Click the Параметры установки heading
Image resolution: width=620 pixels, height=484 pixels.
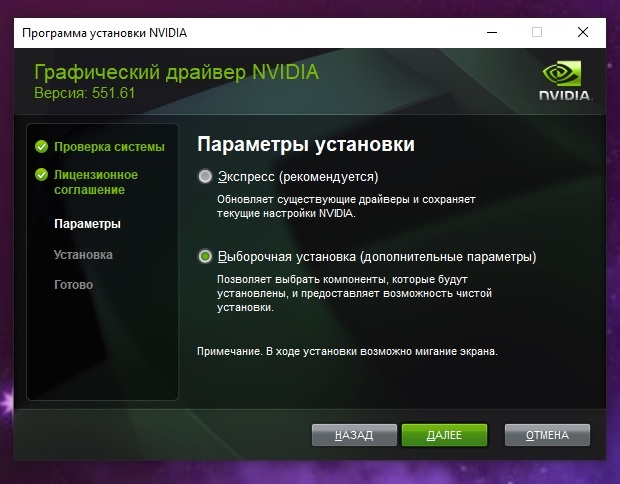[x=306, y=144]
